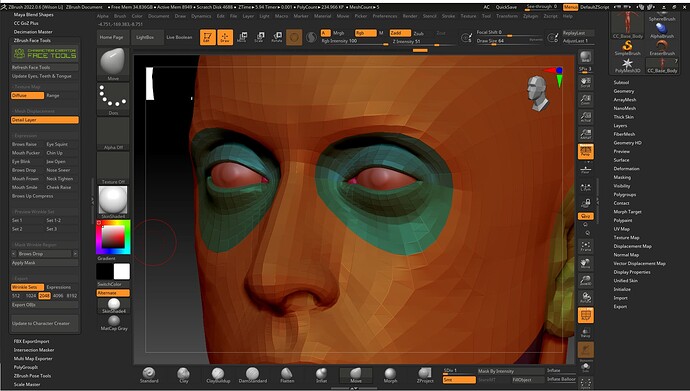This screenshot has width=690, height=391.
Task: Click the ZProject brush icon
Action: pyautogui.click(x=425, y=375)
